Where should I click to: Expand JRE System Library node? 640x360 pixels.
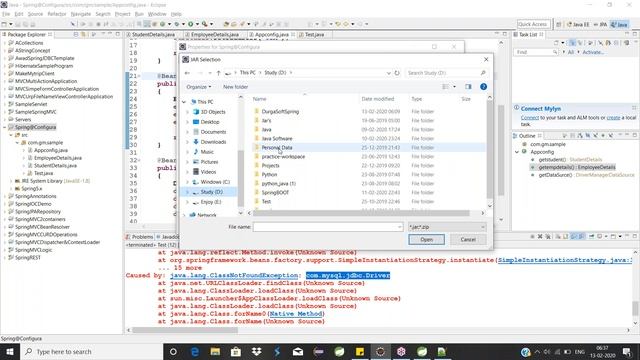pos(11,181)
